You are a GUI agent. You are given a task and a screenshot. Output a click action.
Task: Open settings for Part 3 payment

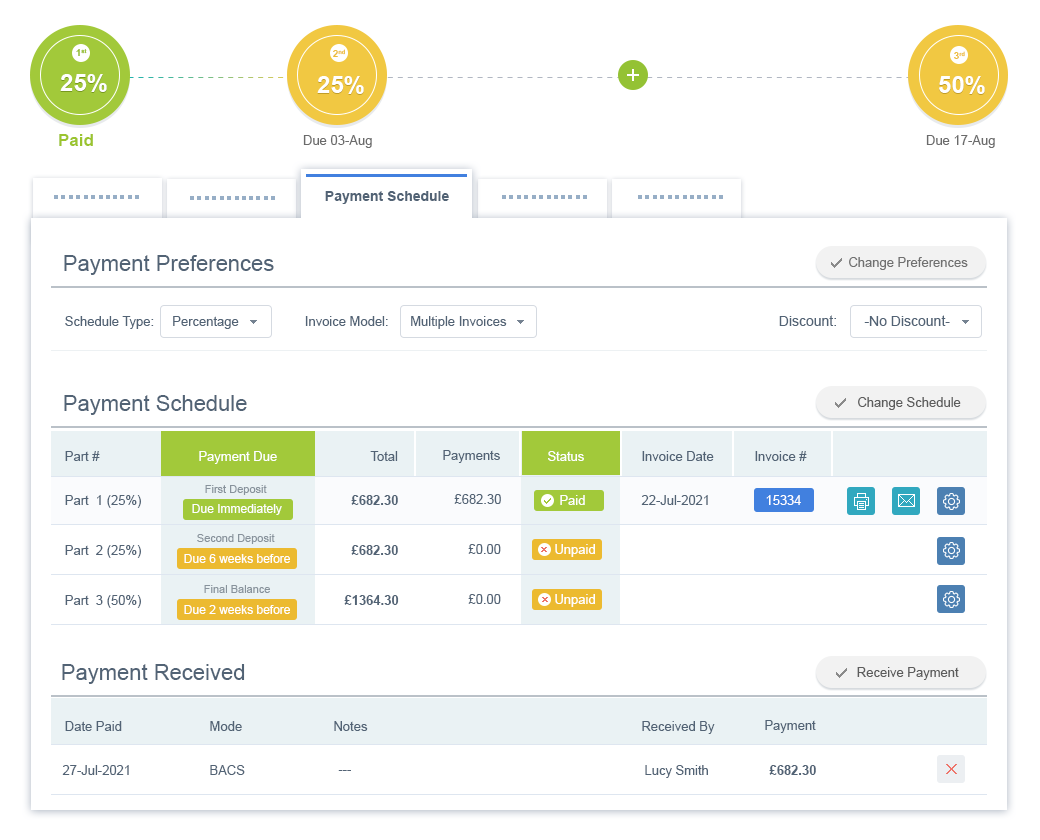[951, 600]
